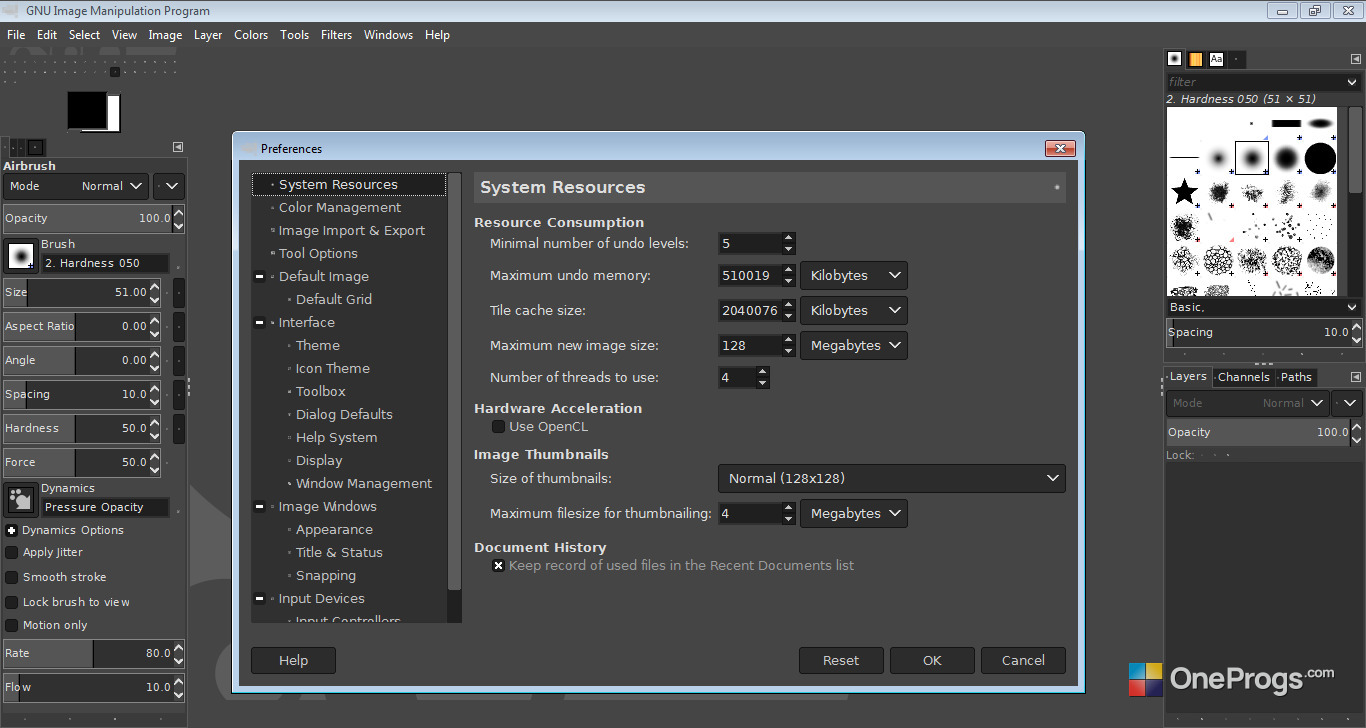The image size is (1366, 728).
Task: Click the foreground black color swatch
Action: coord(87,109)
